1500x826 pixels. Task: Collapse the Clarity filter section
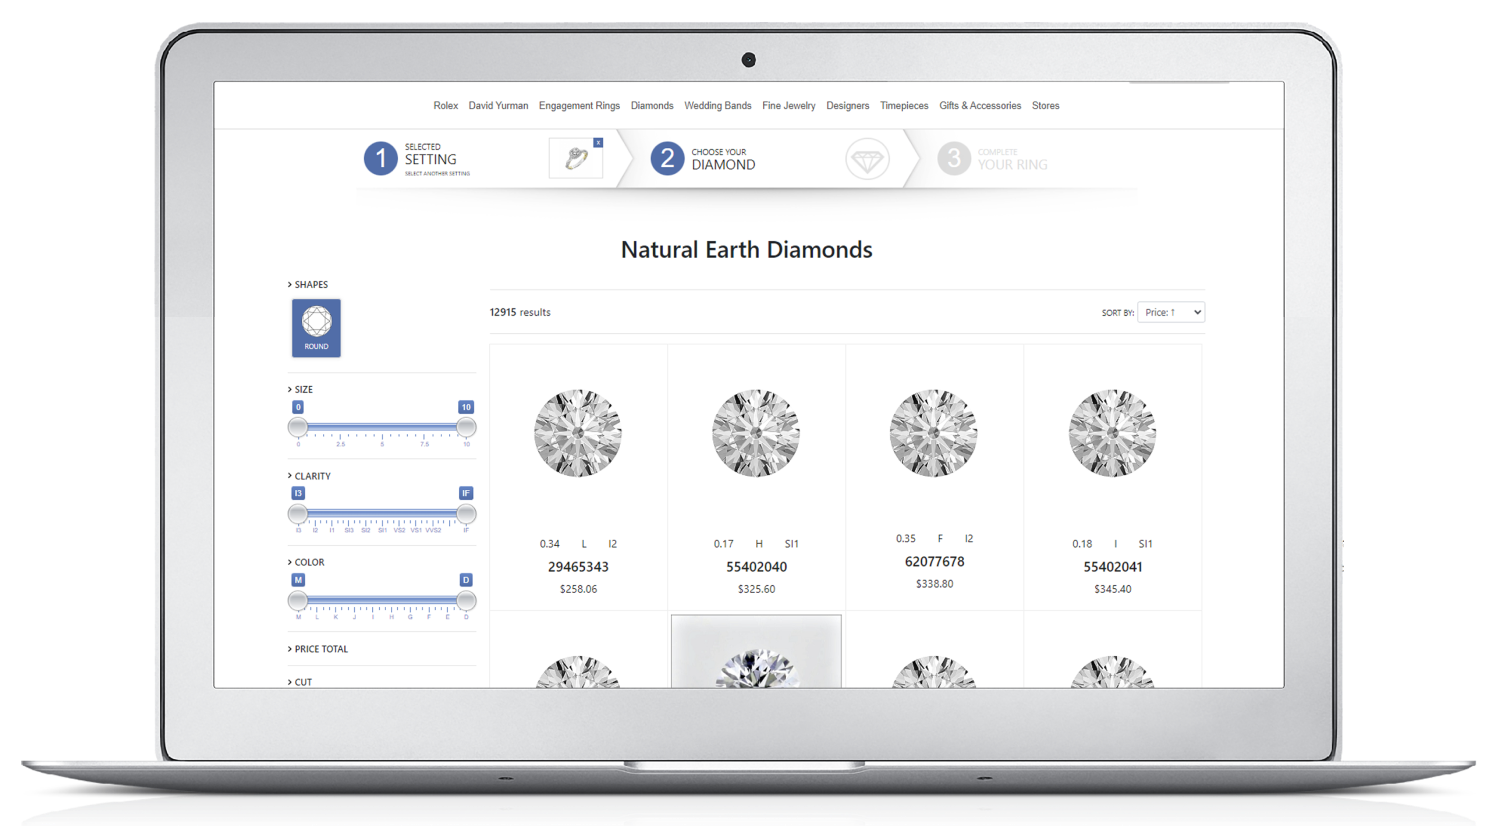pyautogui.click(x=309, y=477)
